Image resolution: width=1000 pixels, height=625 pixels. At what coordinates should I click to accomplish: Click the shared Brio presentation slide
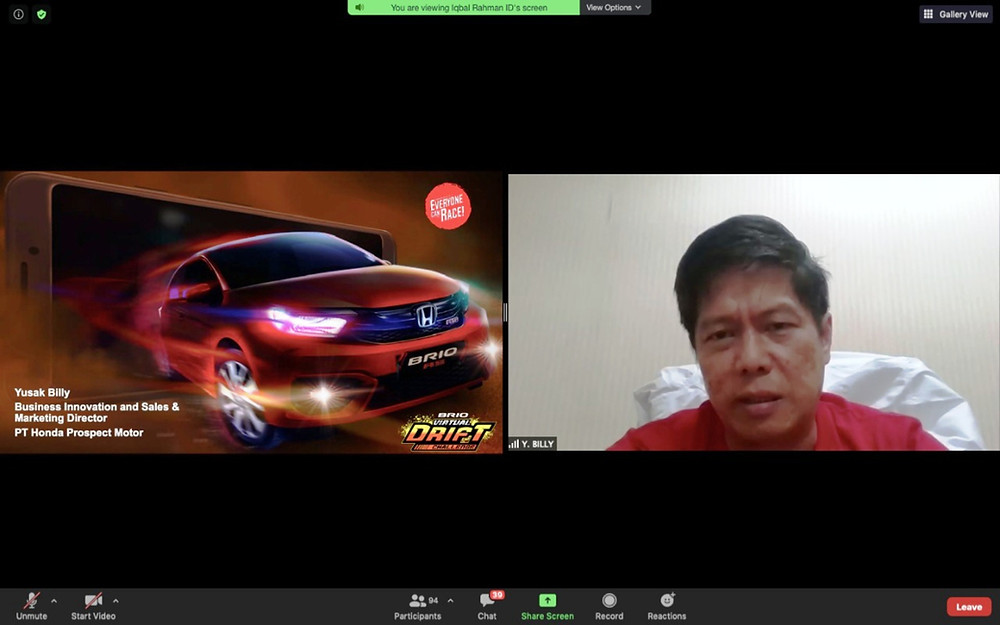coord(251,312)
